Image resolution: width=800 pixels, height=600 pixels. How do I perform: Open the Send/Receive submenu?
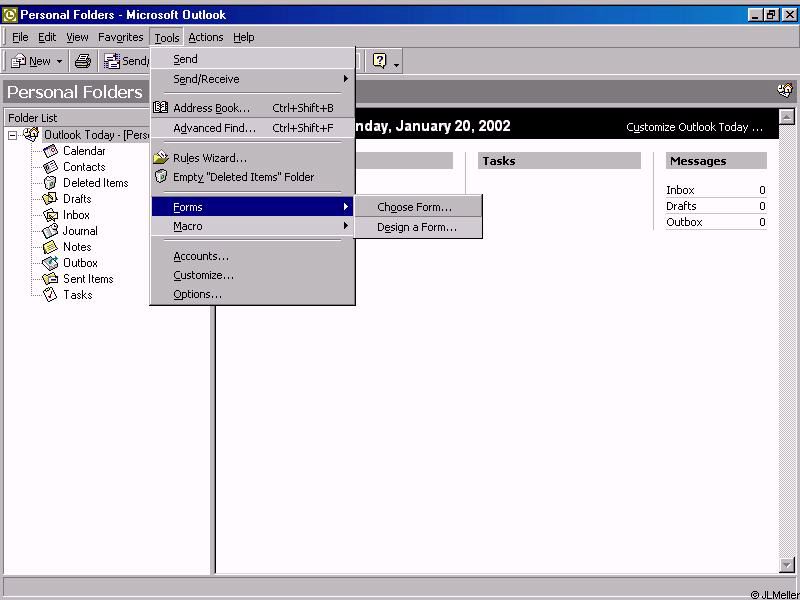pos(252,79)
